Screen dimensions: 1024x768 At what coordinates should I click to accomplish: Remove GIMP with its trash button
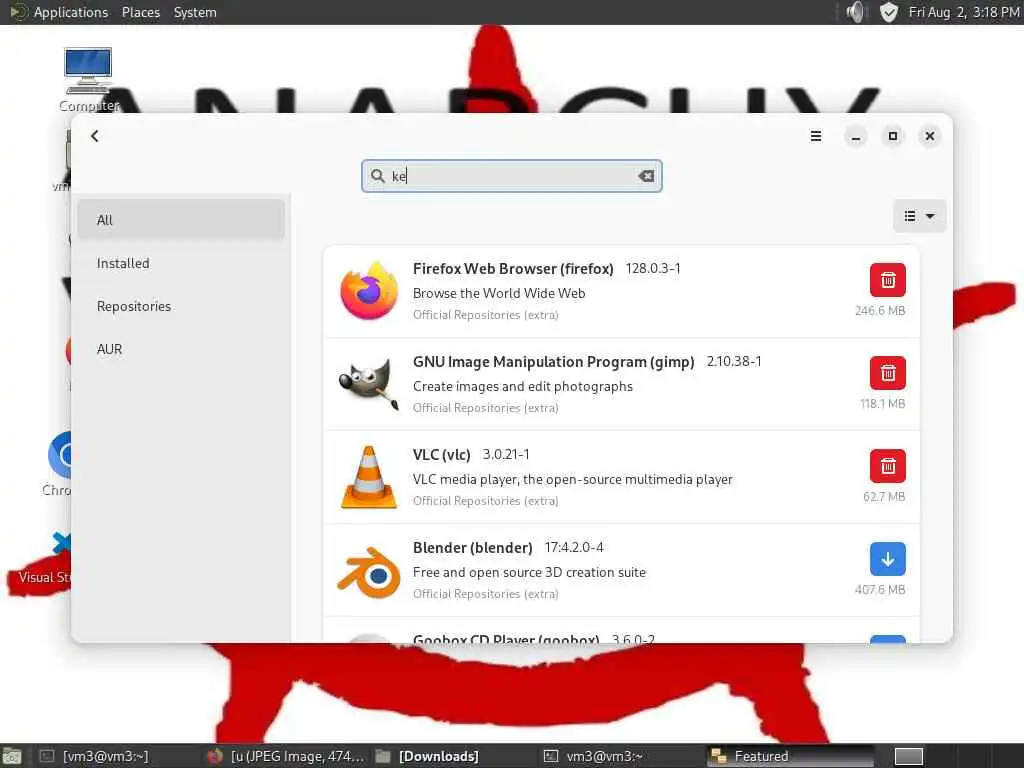pyautogui.click(x=888, y=373)
